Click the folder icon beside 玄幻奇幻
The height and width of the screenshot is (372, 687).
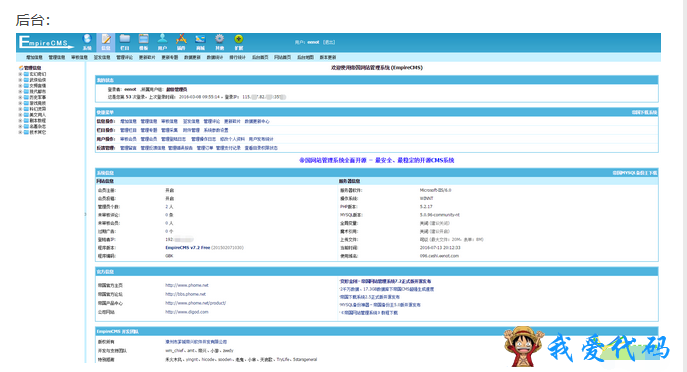[26, 74]
